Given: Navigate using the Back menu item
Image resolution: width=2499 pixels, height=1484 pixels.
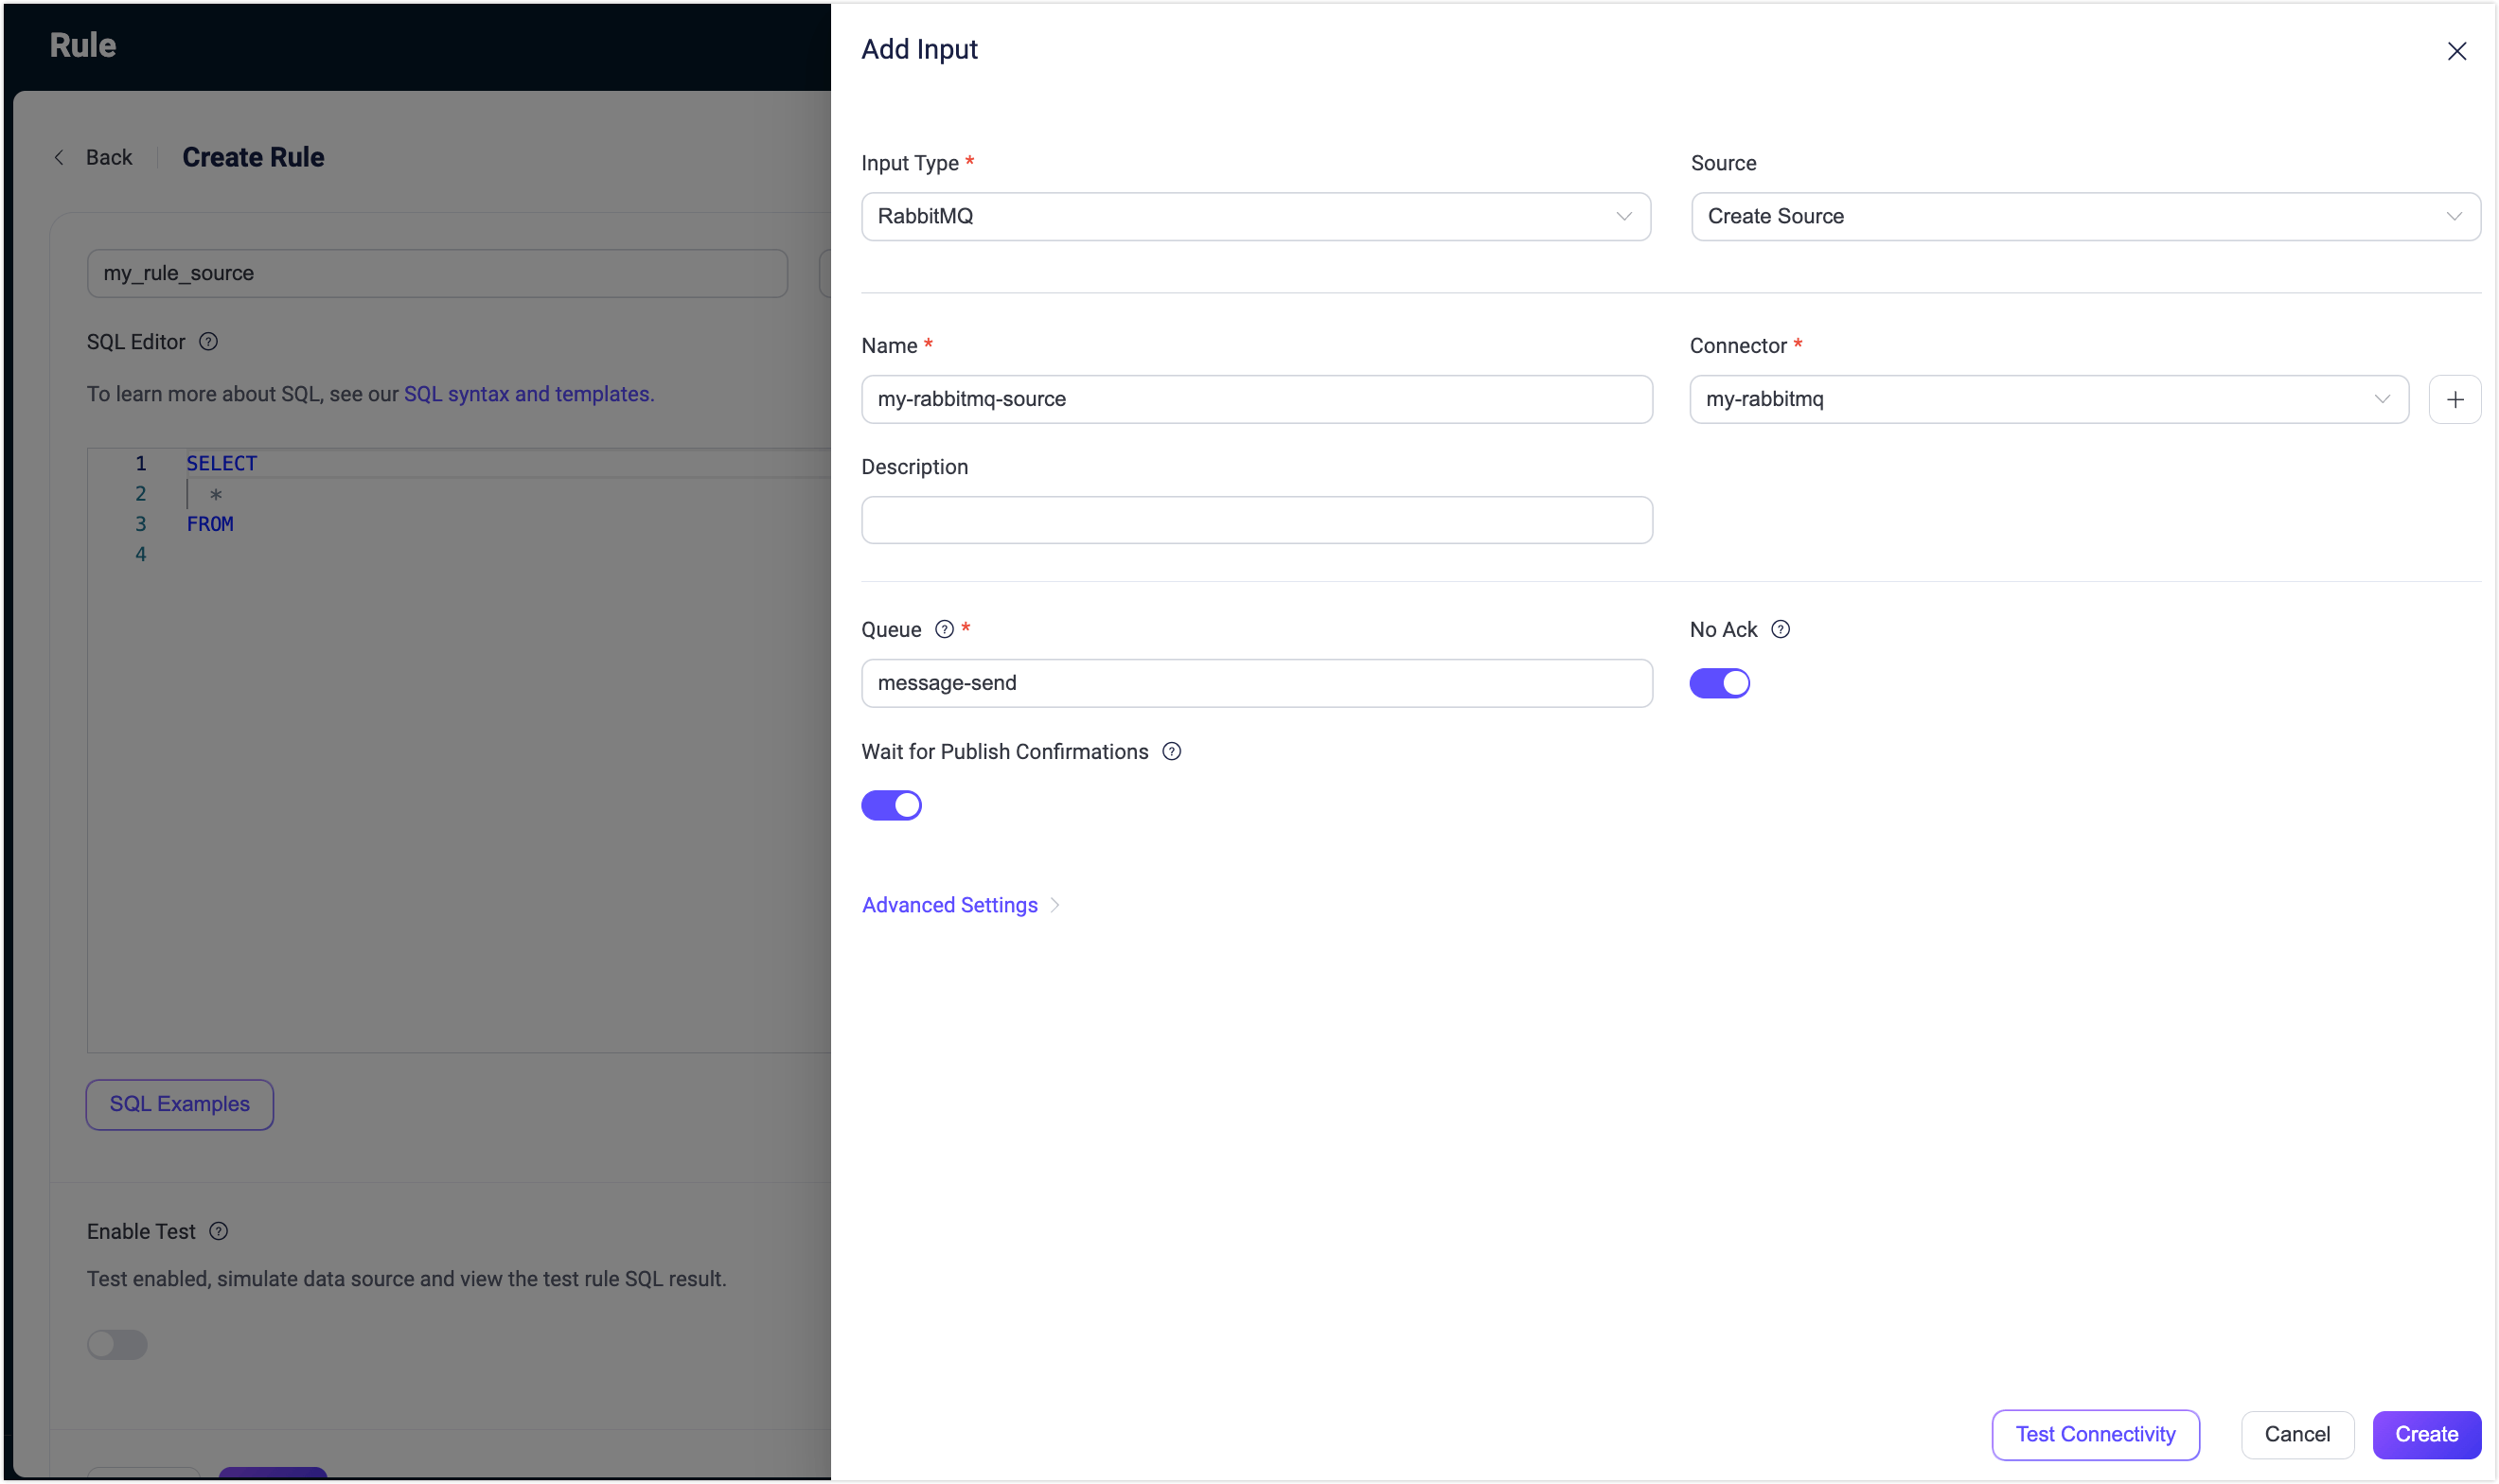Looking at the screenshot, I should [109, 157].
